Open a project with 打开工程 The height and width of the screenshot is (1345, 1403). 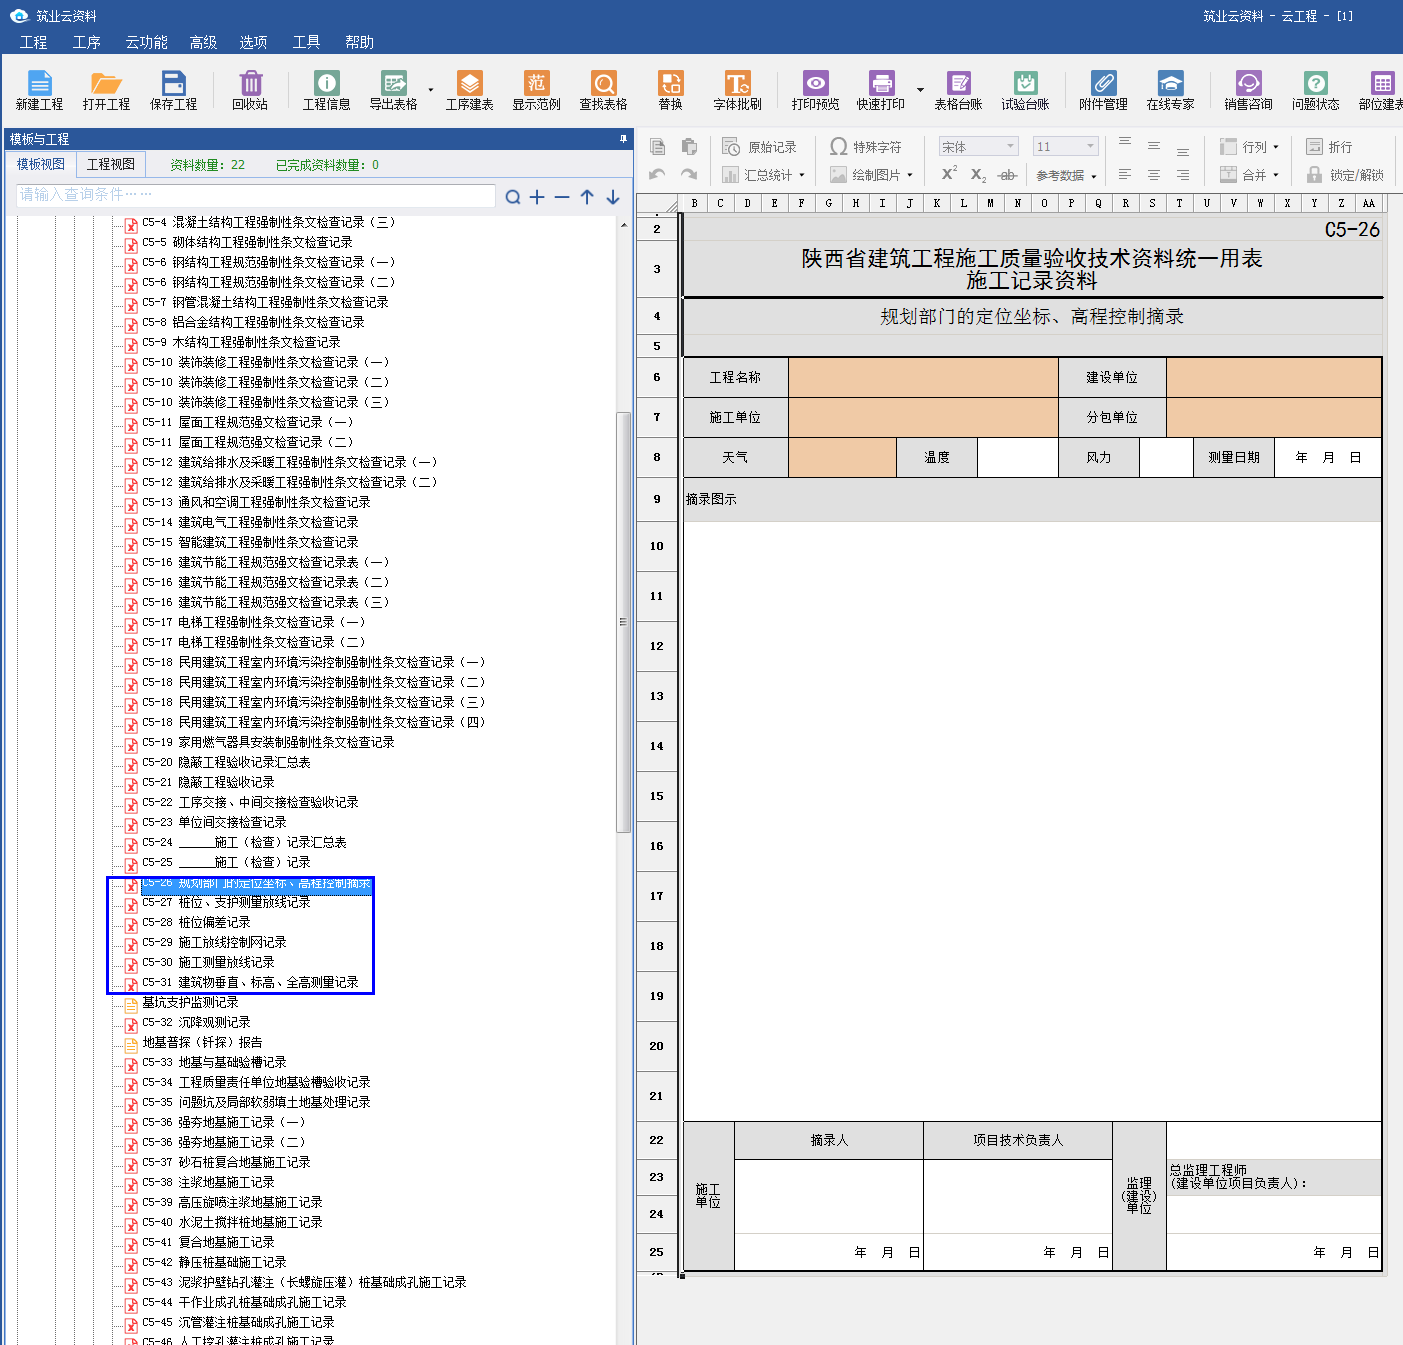[x=106, y=90]
